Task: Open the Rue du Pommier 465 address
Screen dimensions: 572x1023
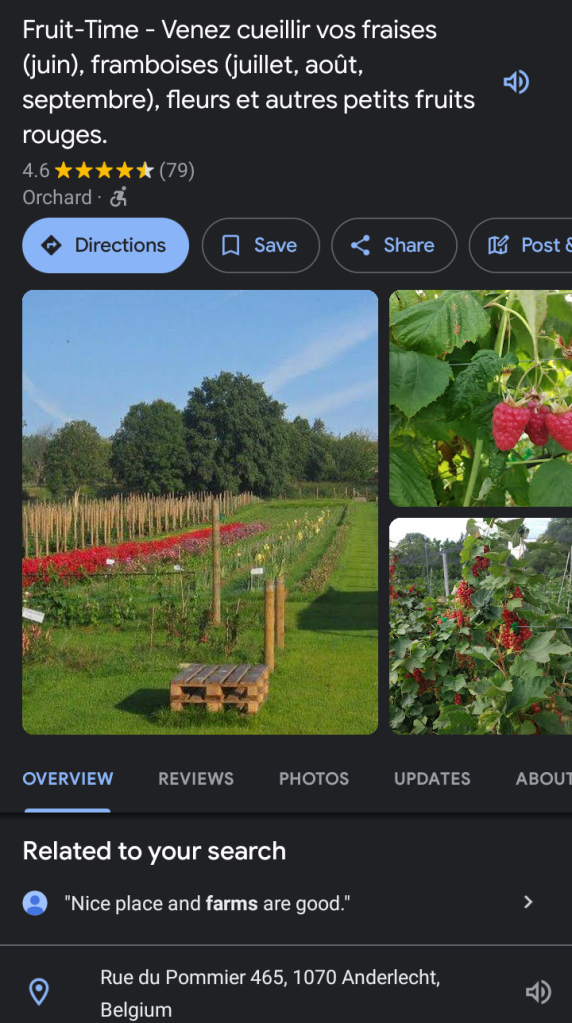Action: click(270, 993)
